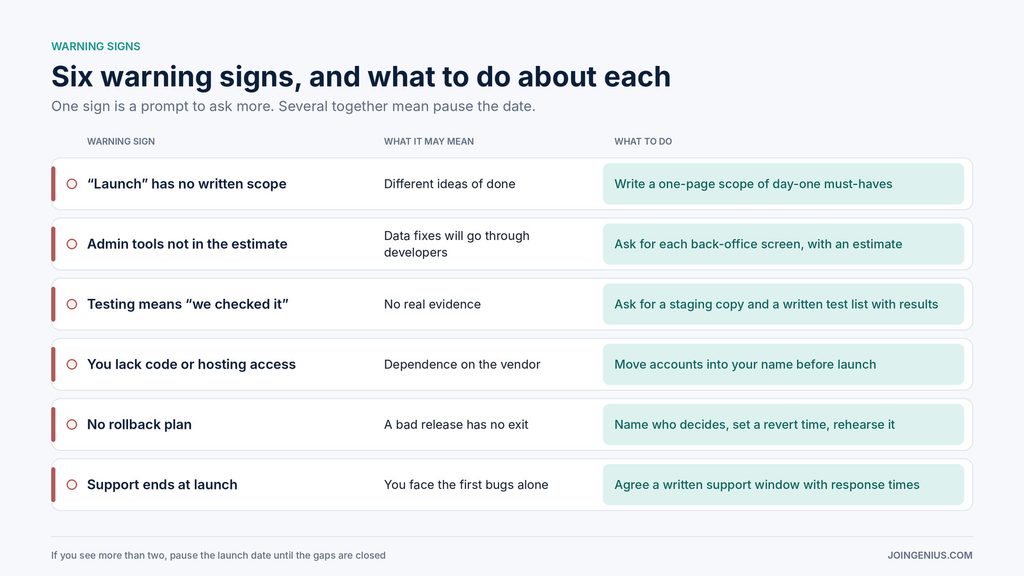Image resolution: width=1024 pixels, height=576 pixels.
Task: Click Name who decides, set a revert time box
Action: click(783, 424)
